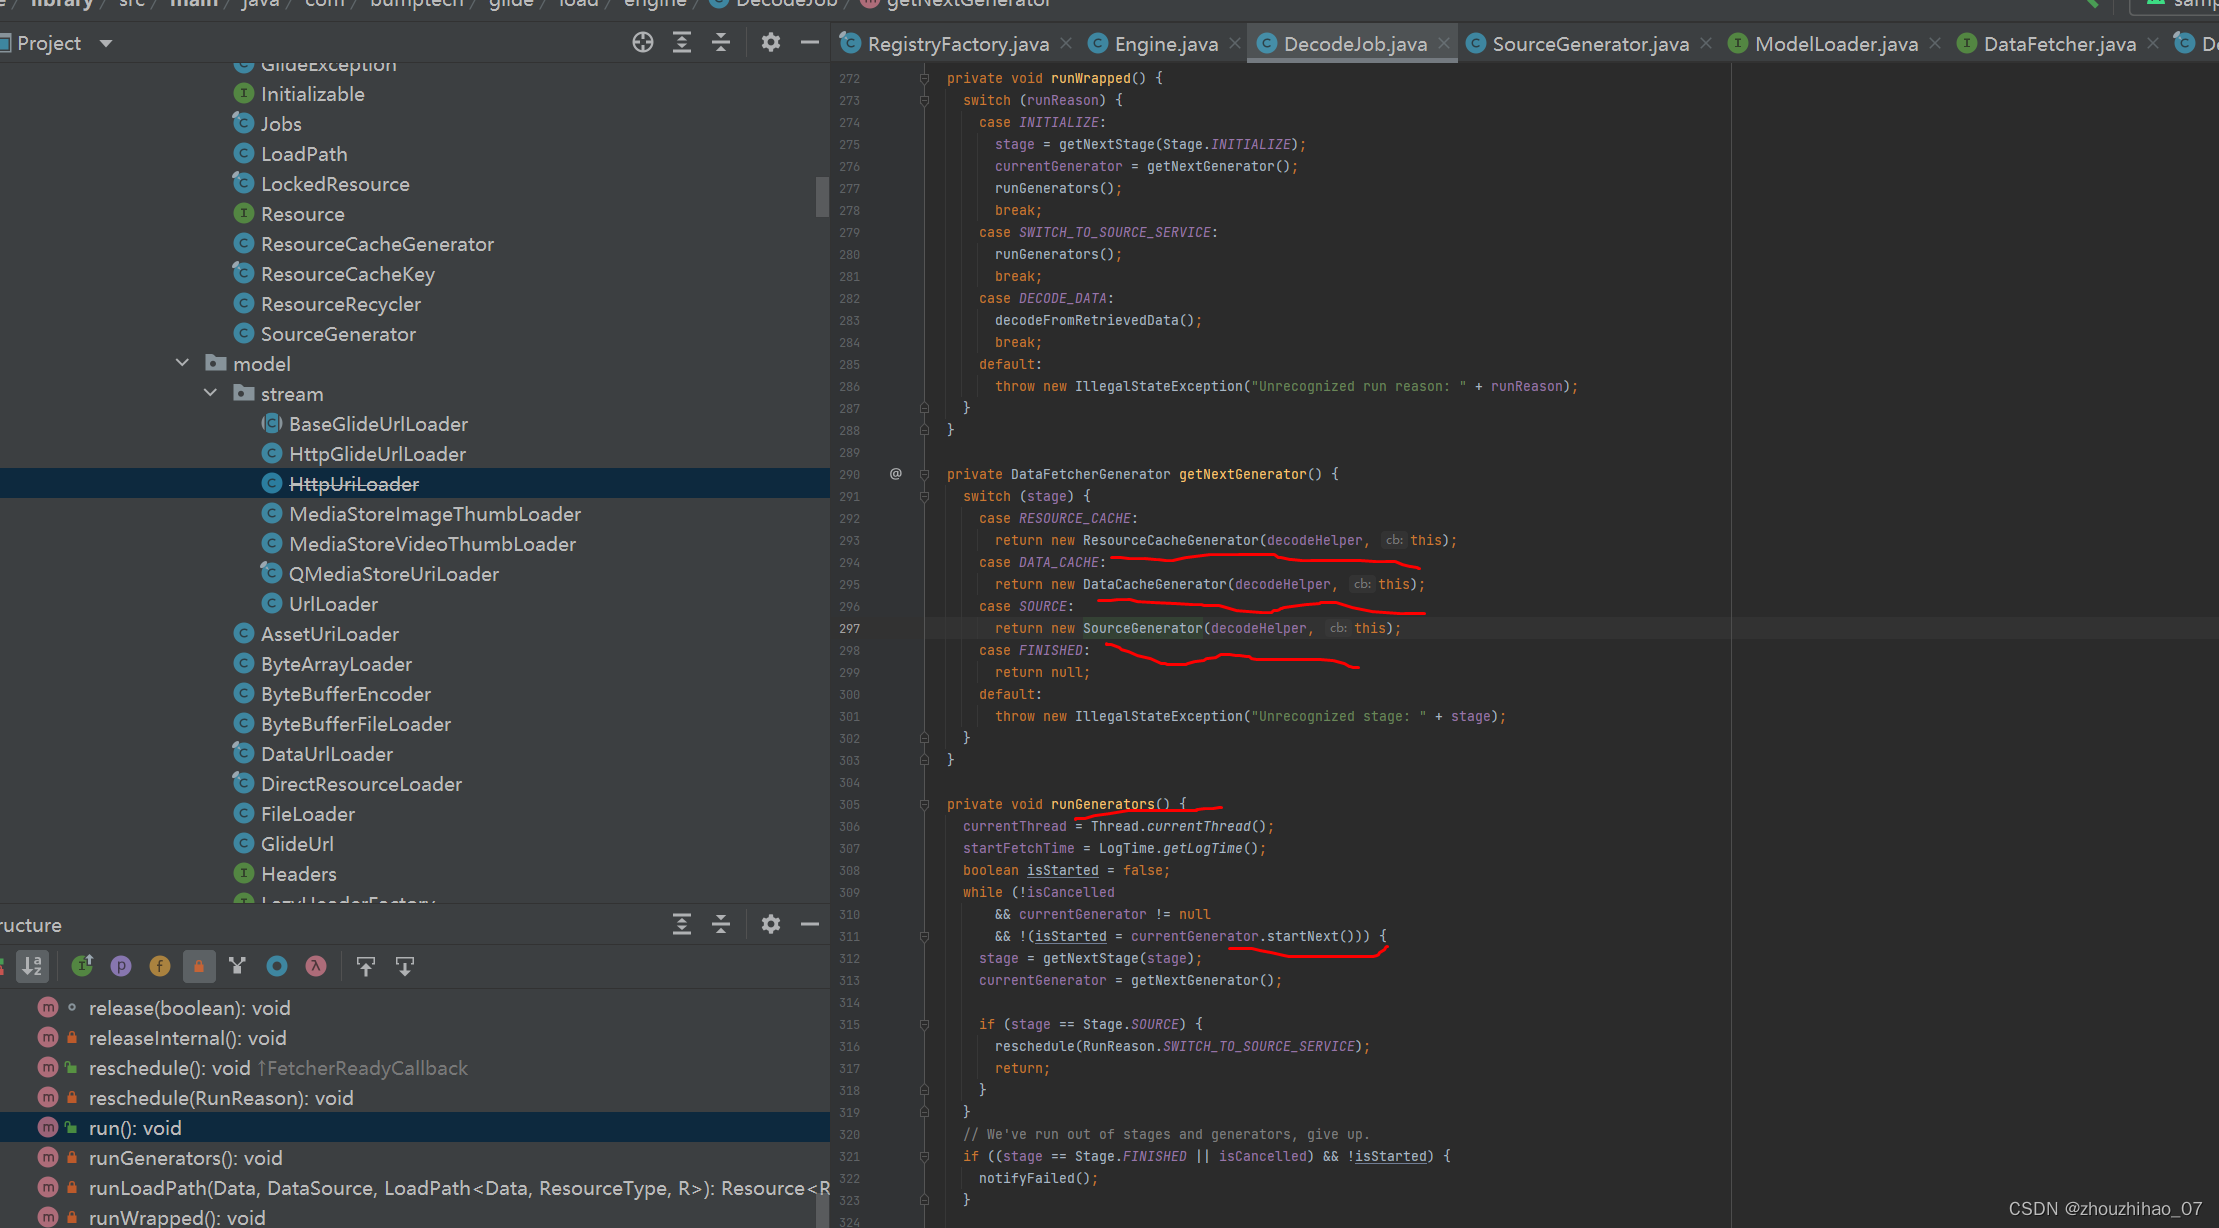
Task: Open the DataFetcher.java tab
Action: tap(2059, 43)
